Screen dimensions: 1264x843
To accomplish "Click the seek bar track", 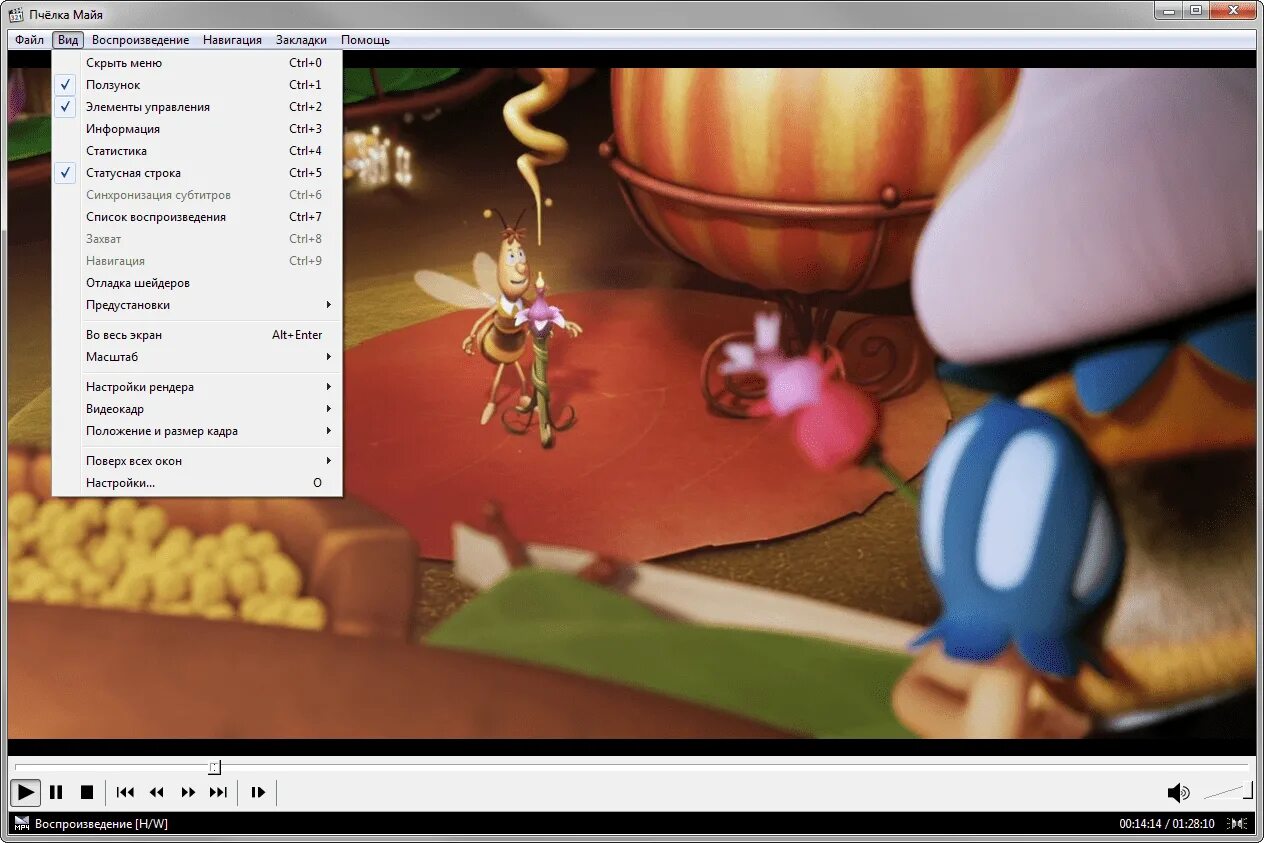I will click(631, 767).
